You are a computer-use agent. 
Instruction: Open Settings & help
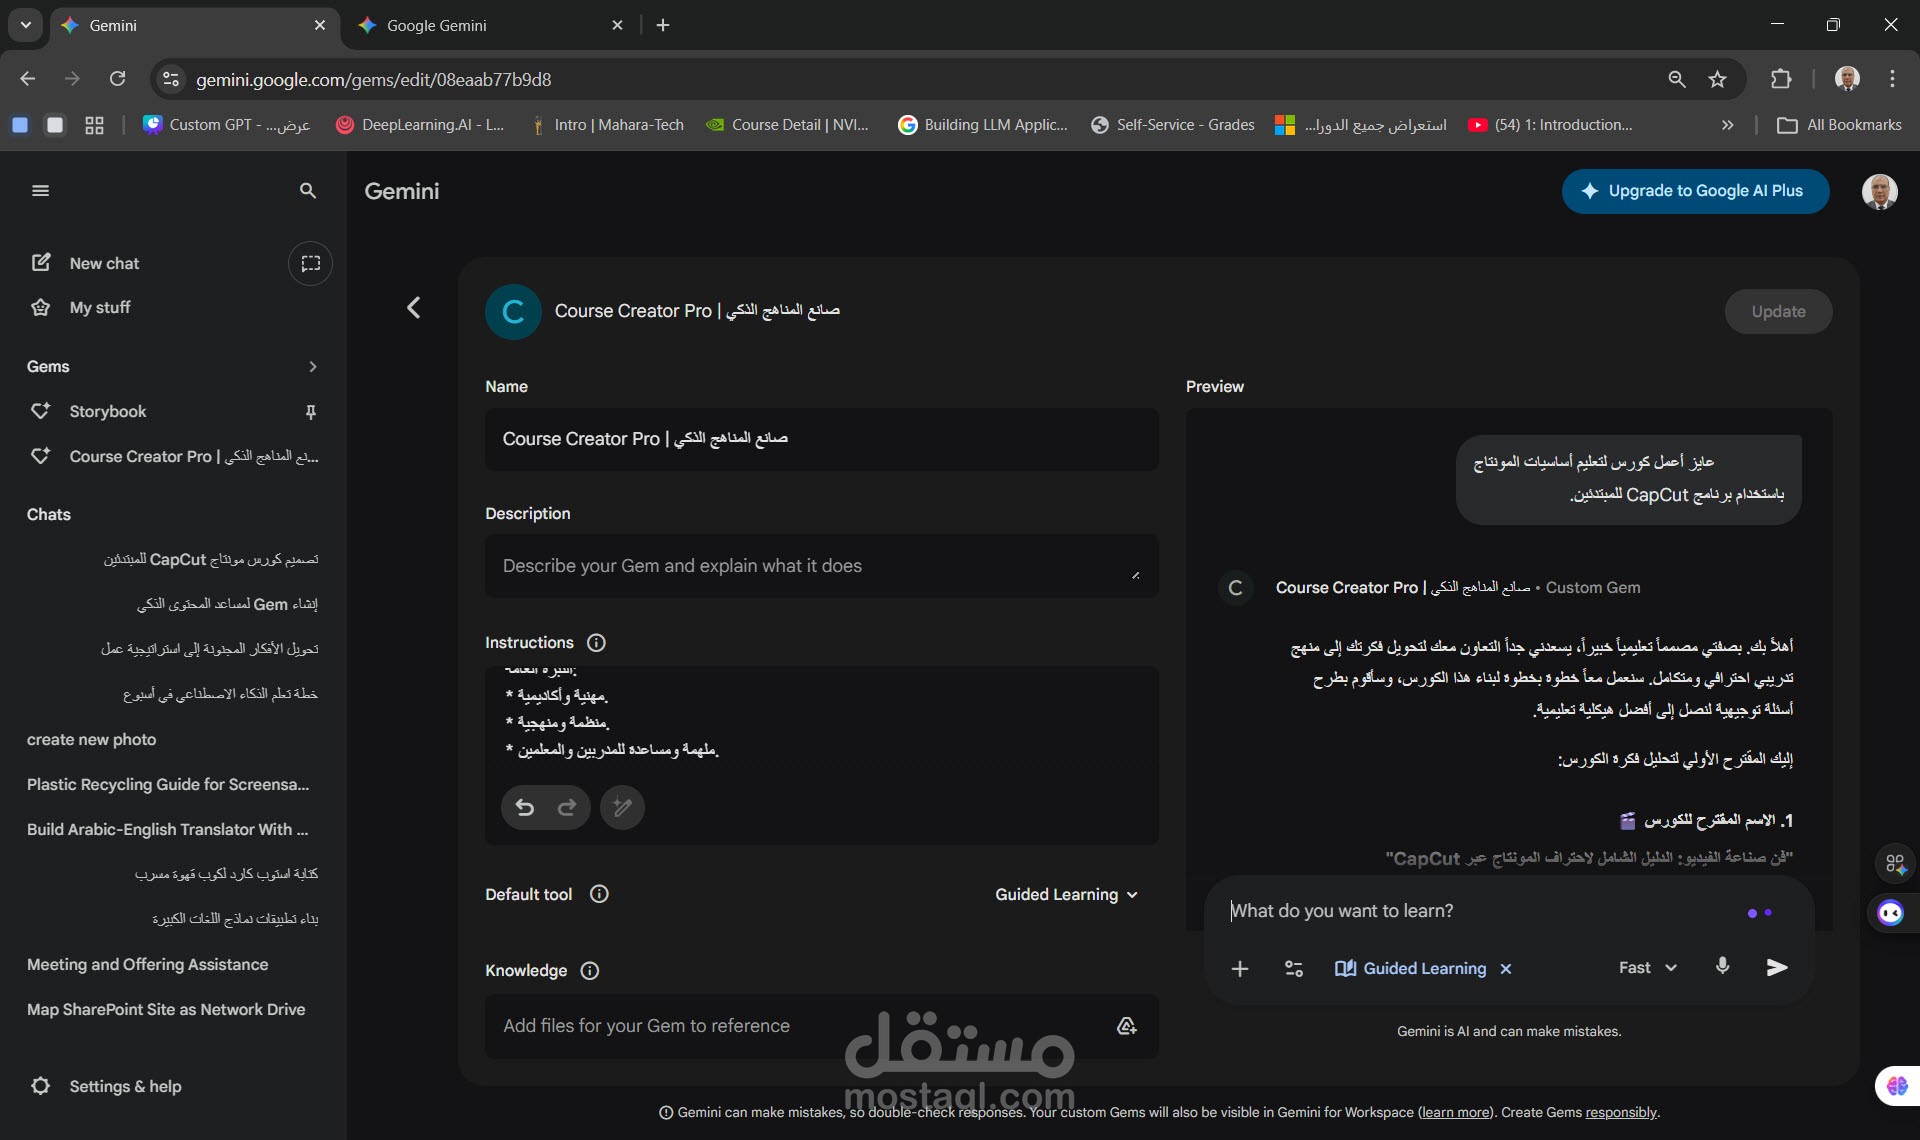[106, 1086]
